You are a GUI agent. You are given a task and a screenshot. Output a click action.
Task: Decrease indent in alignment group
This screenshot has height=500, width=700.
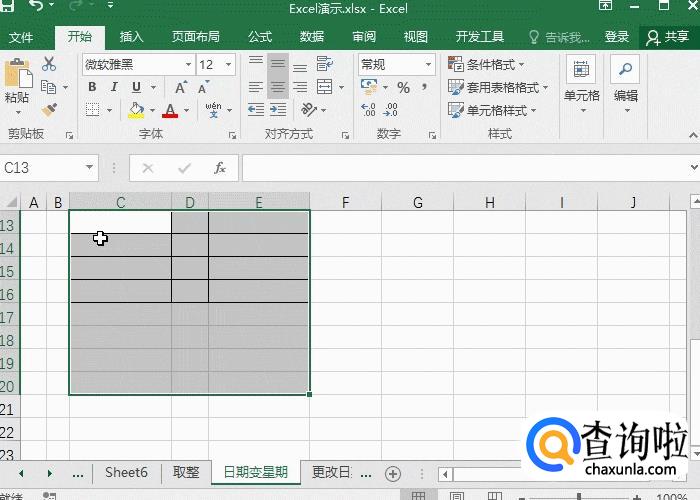coord(256,109)
